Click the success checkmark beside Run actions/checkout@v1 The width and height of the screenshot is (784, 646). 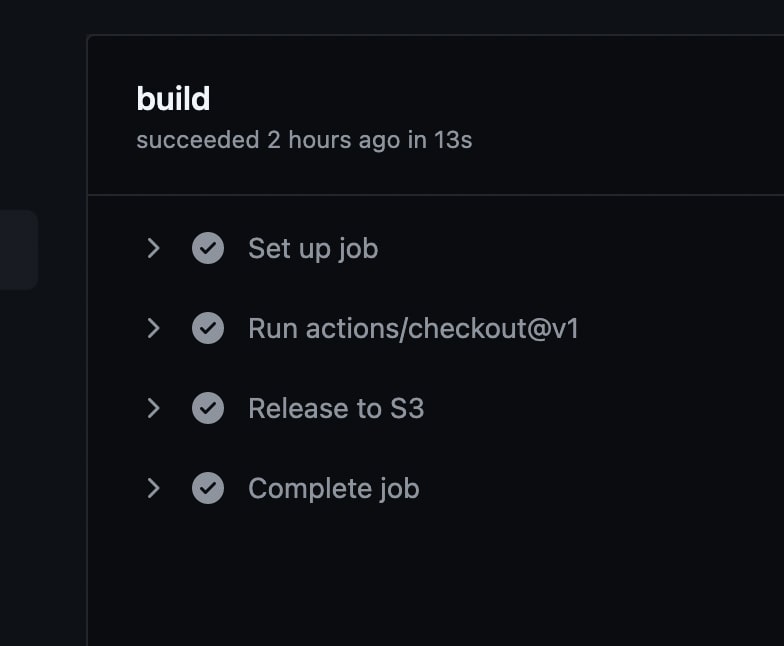(208, 328)
